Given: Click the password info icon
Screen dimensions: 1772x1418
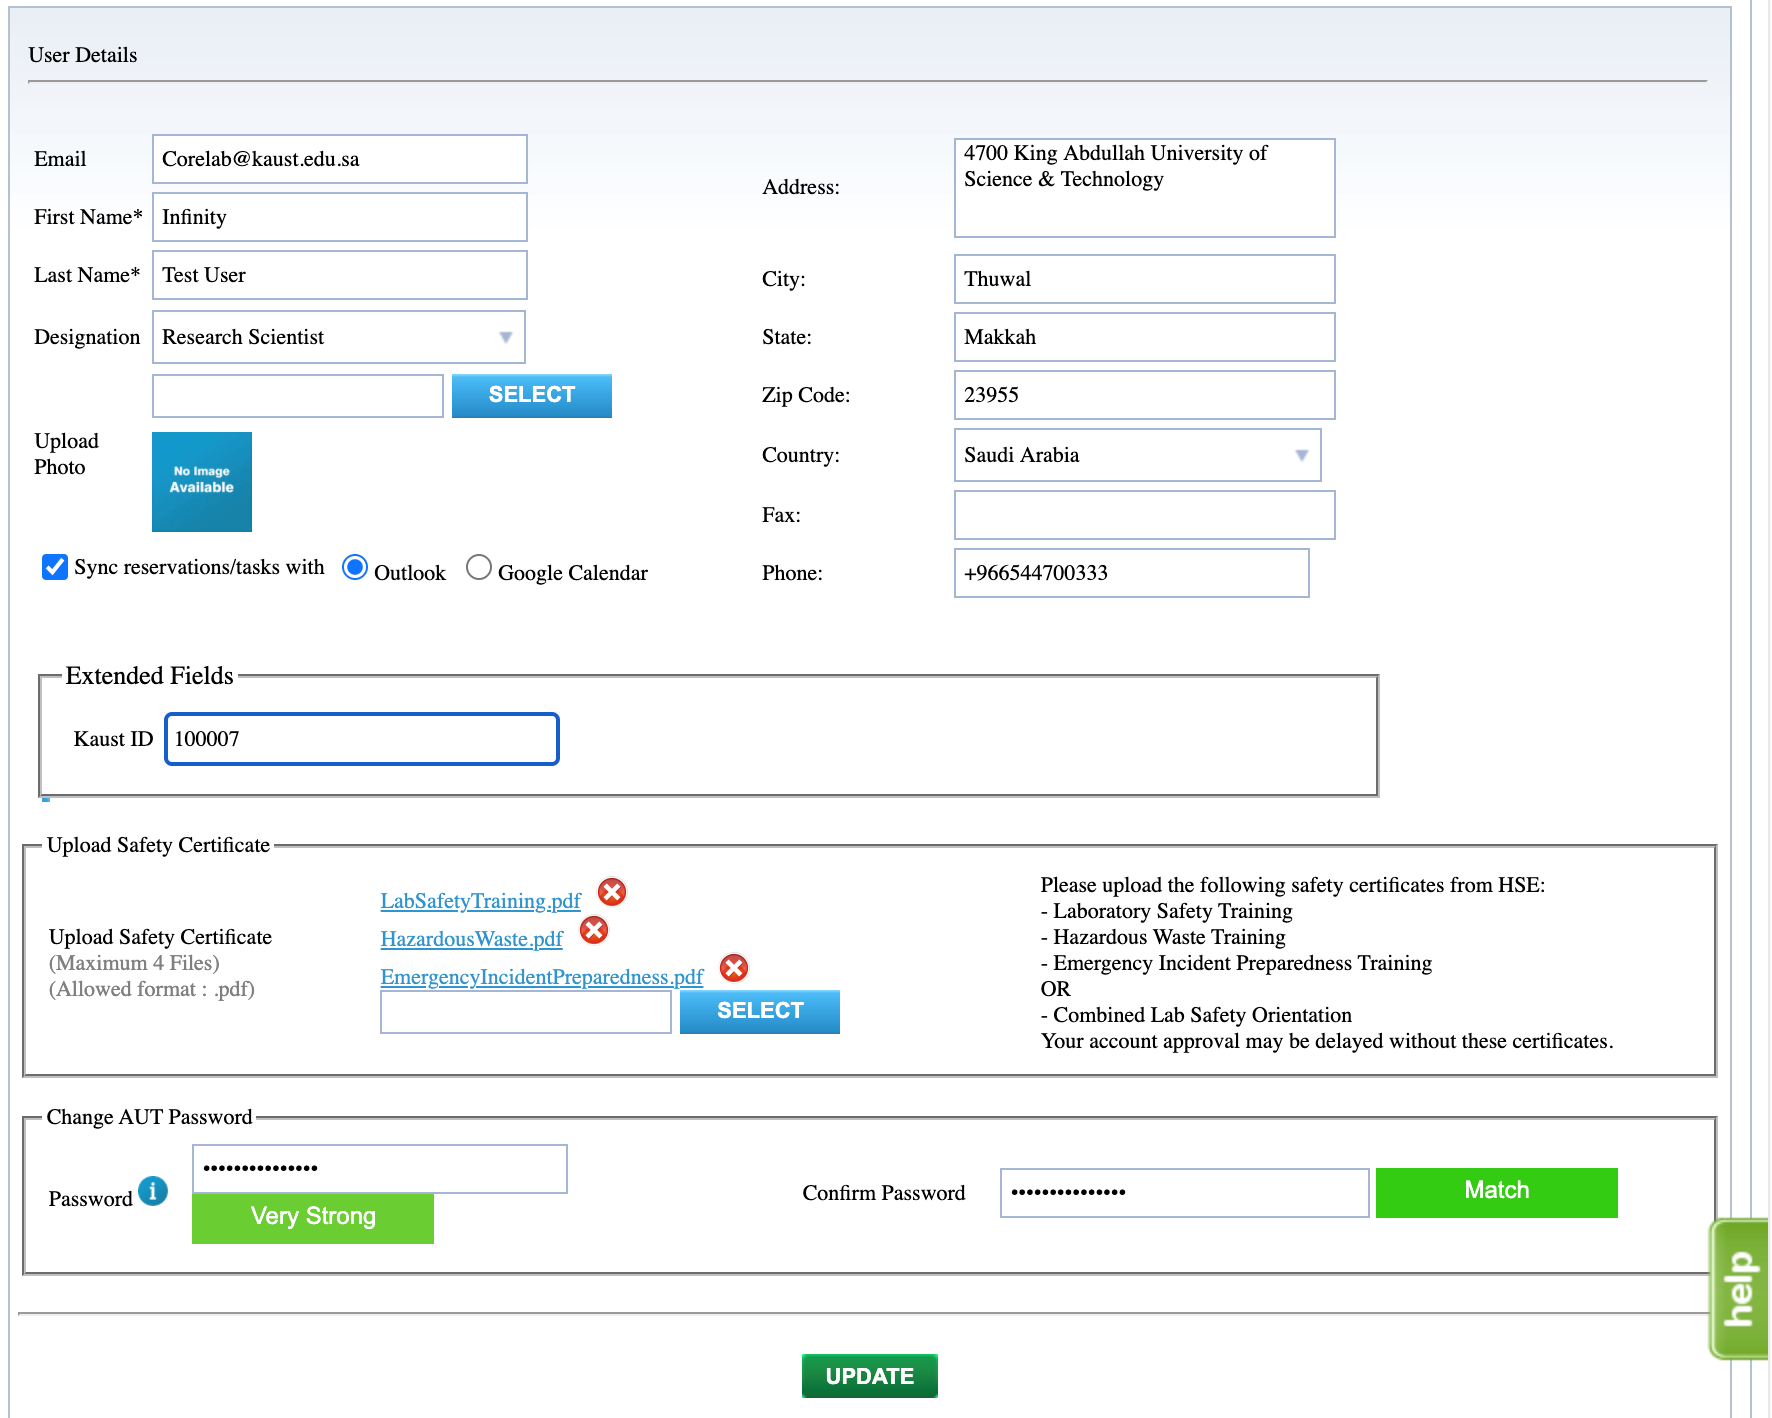Looking at the screenshot, I should [153, 1191].
